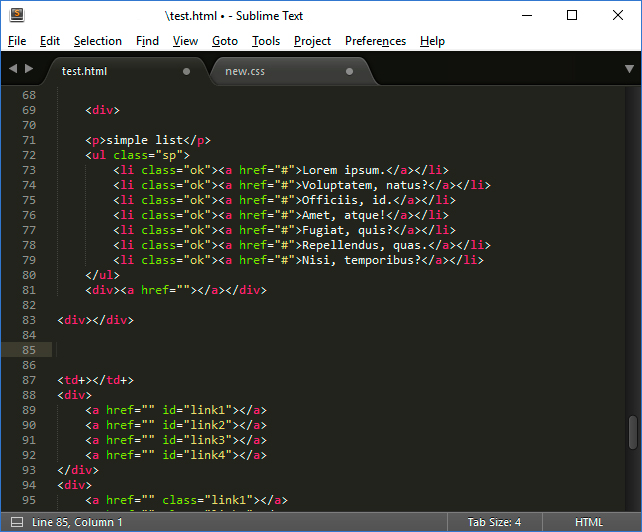Click the Sublime Text app icon in title bar
The image size is (642, 532).
(17, 15)
